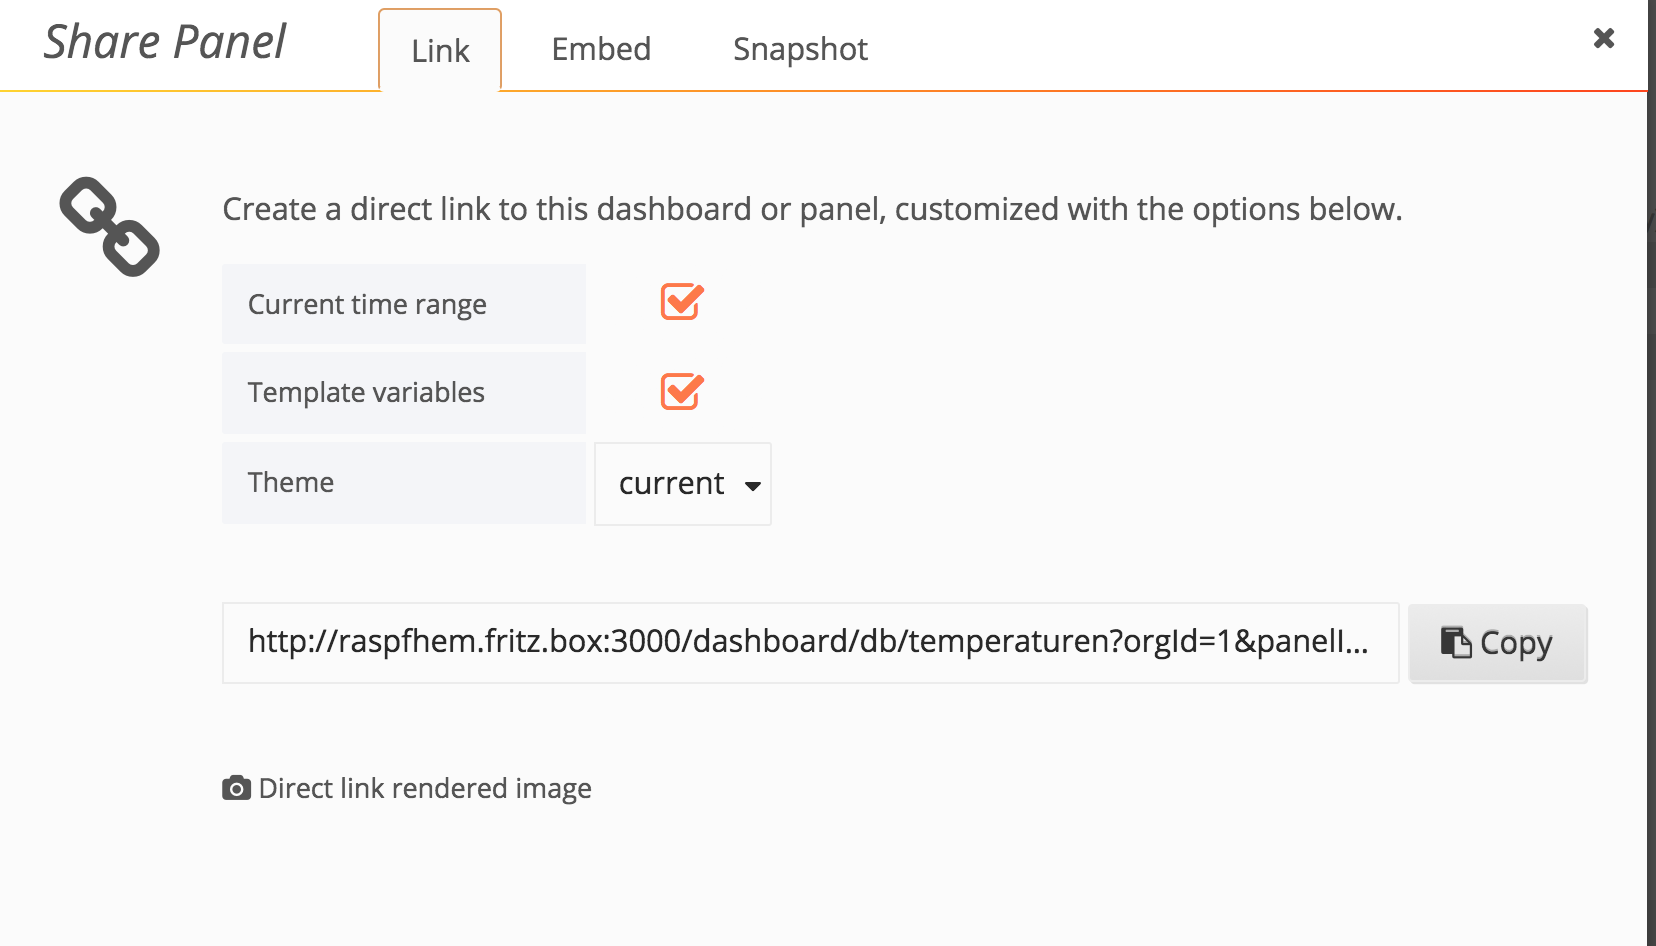1656x946 pixels.
Task: Switch to the Embed tab
Action: click(x=601, y=49)
